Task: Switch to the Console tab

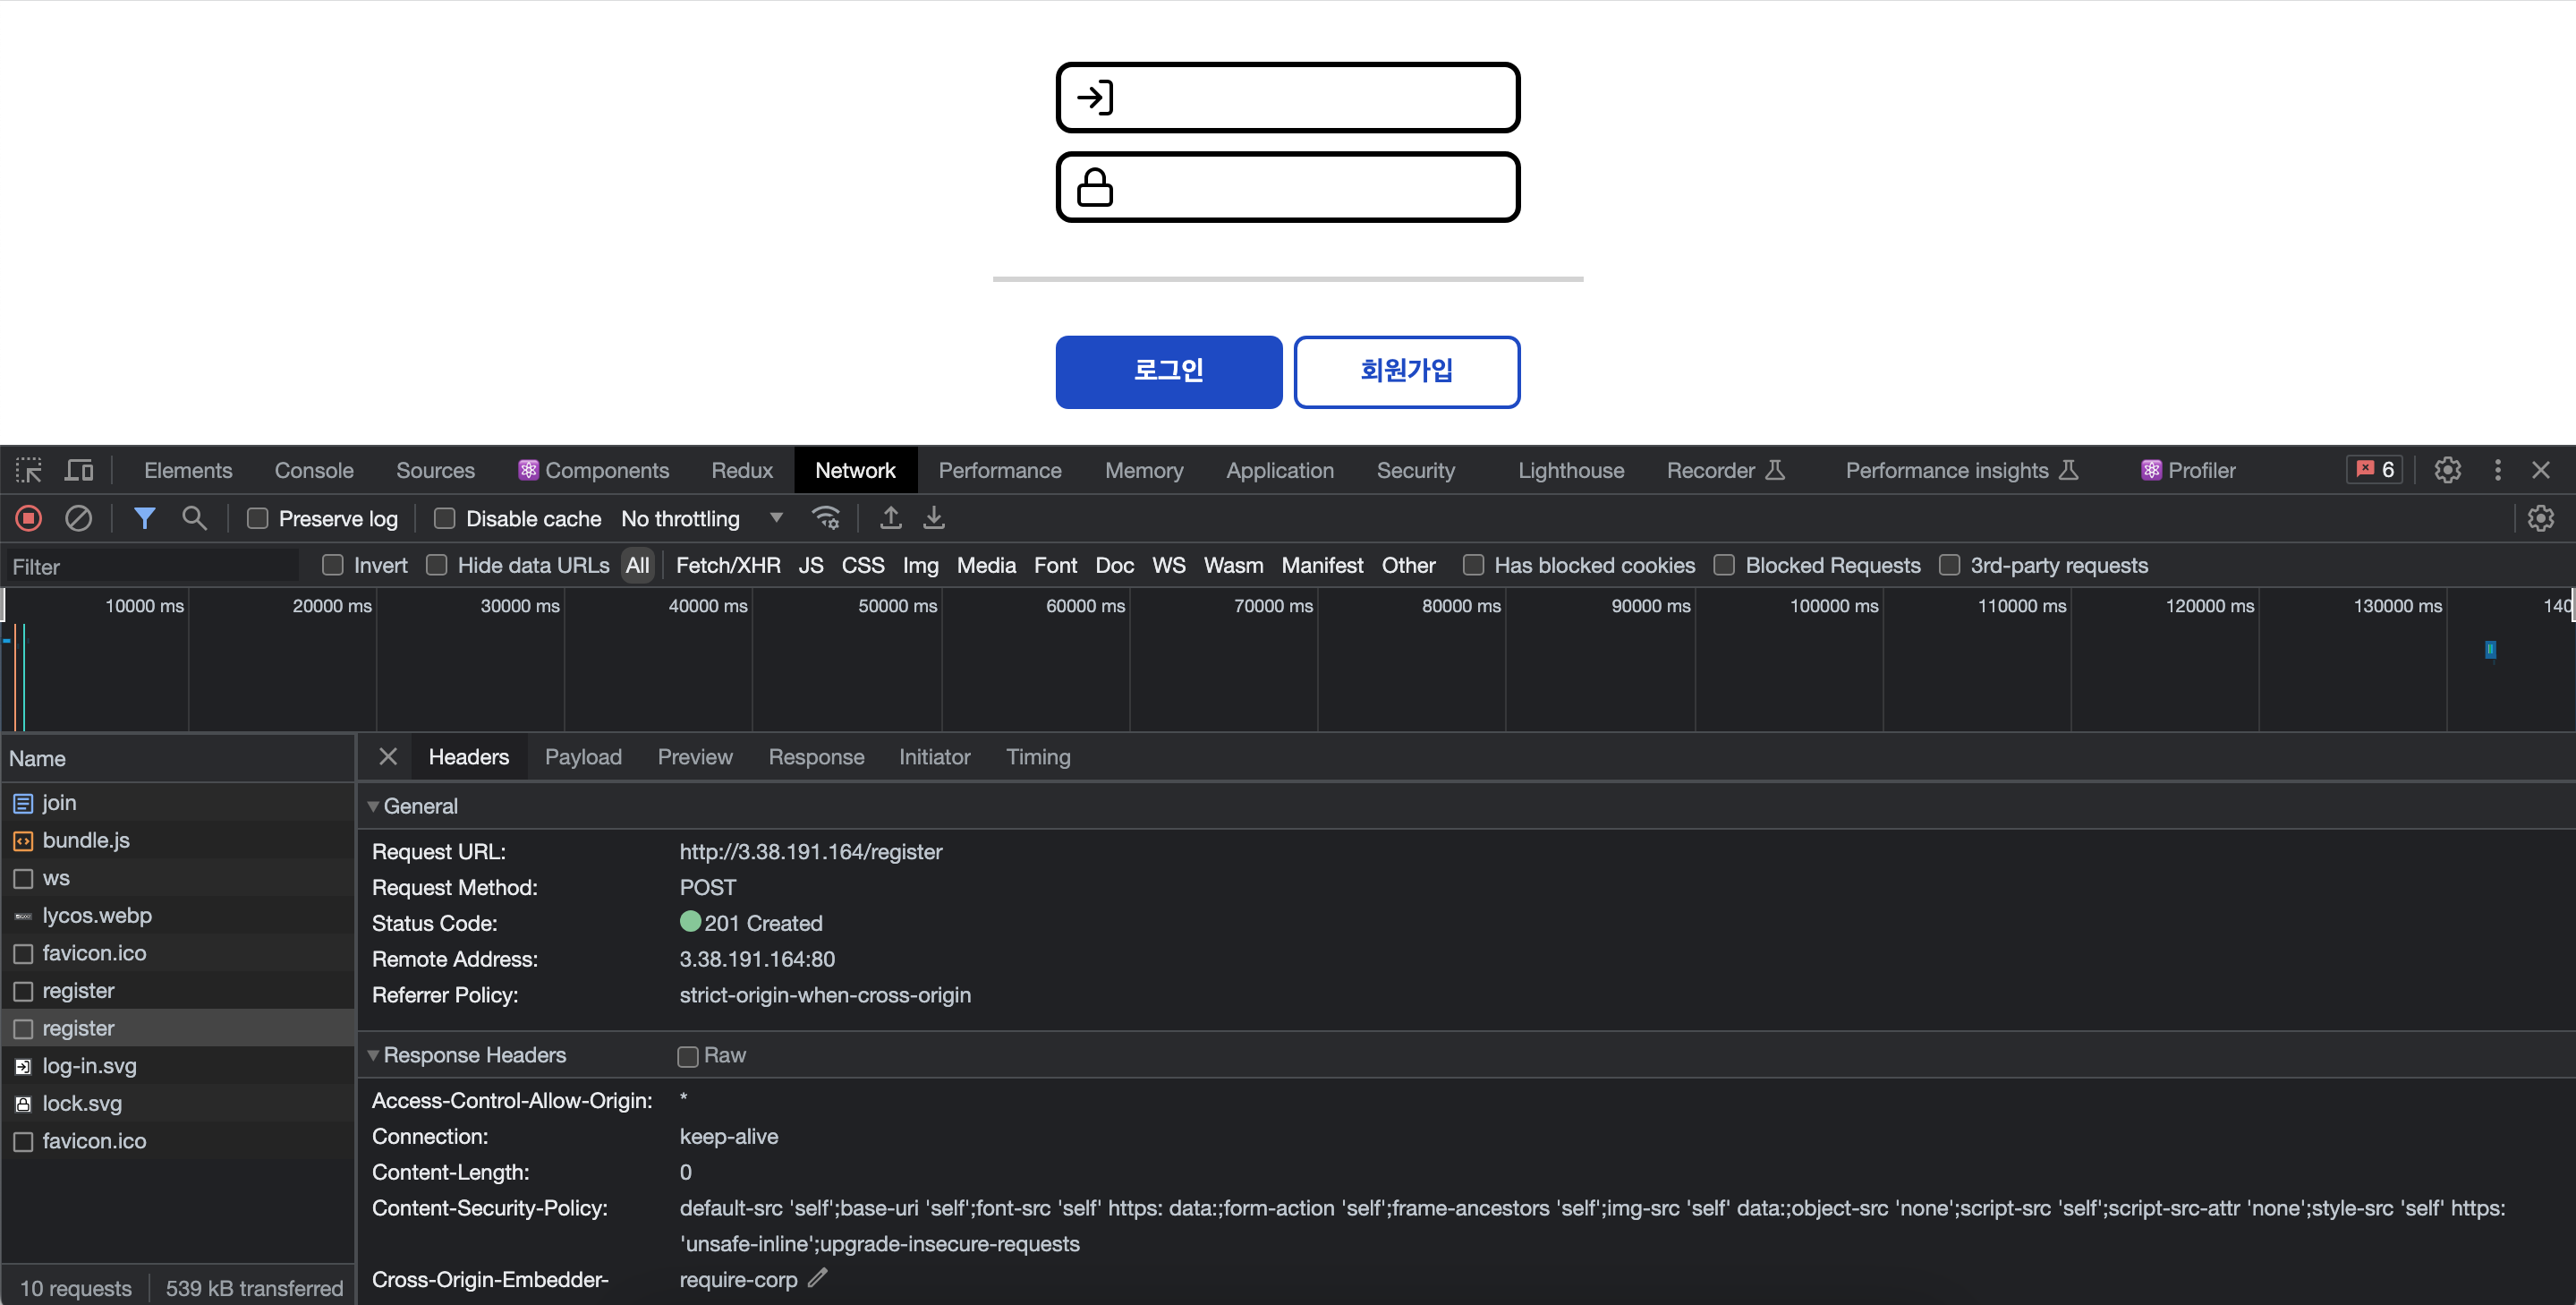Action: tap(314, 470)
